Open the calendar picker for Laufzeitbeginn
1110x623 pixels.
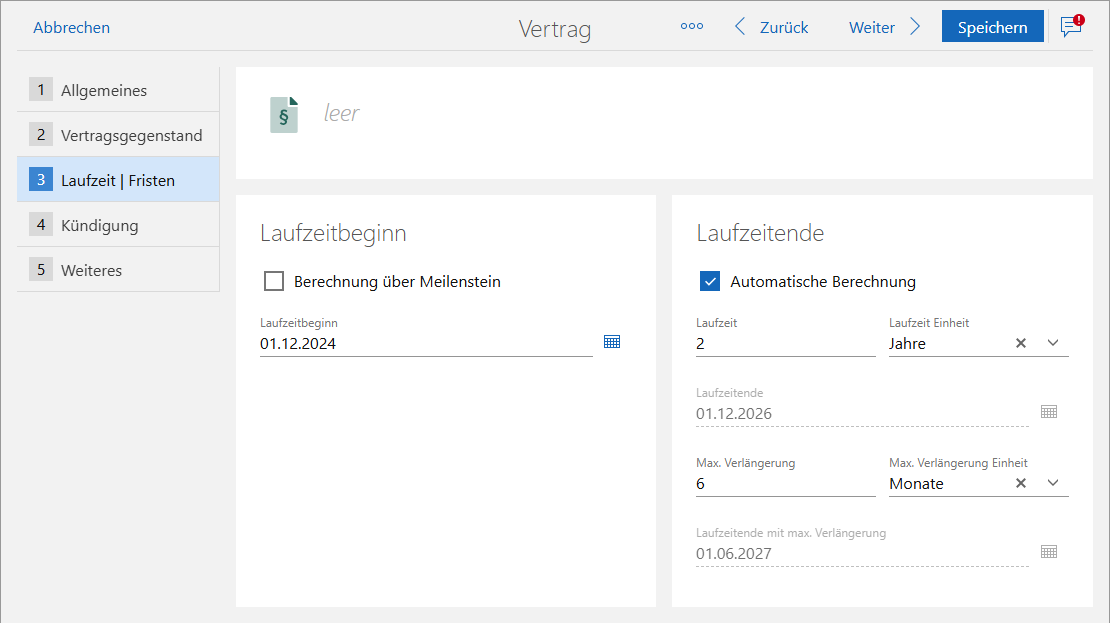coord(612,341)
